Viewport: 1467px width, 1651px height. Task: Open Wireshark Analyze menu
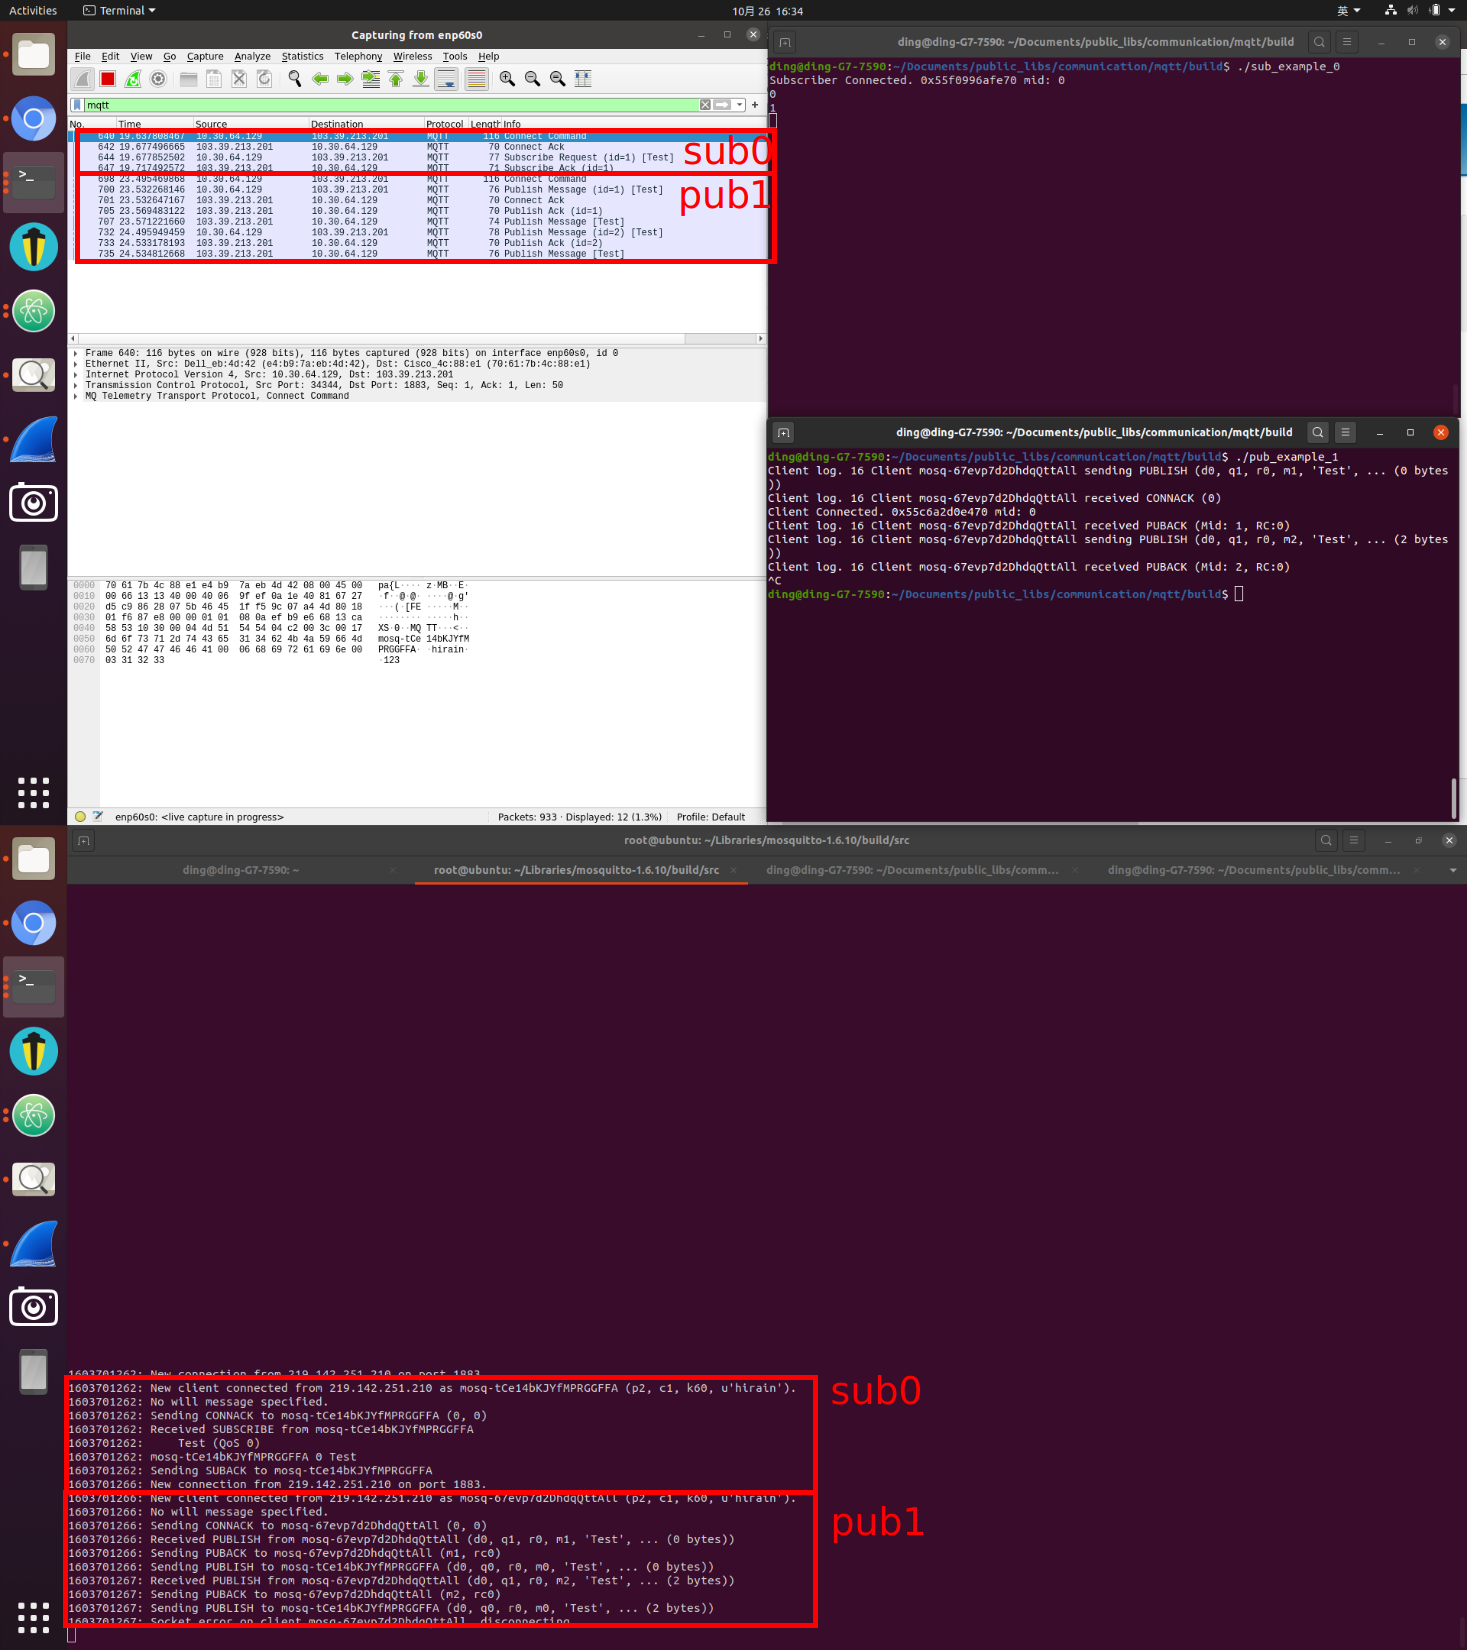point(252,57)
